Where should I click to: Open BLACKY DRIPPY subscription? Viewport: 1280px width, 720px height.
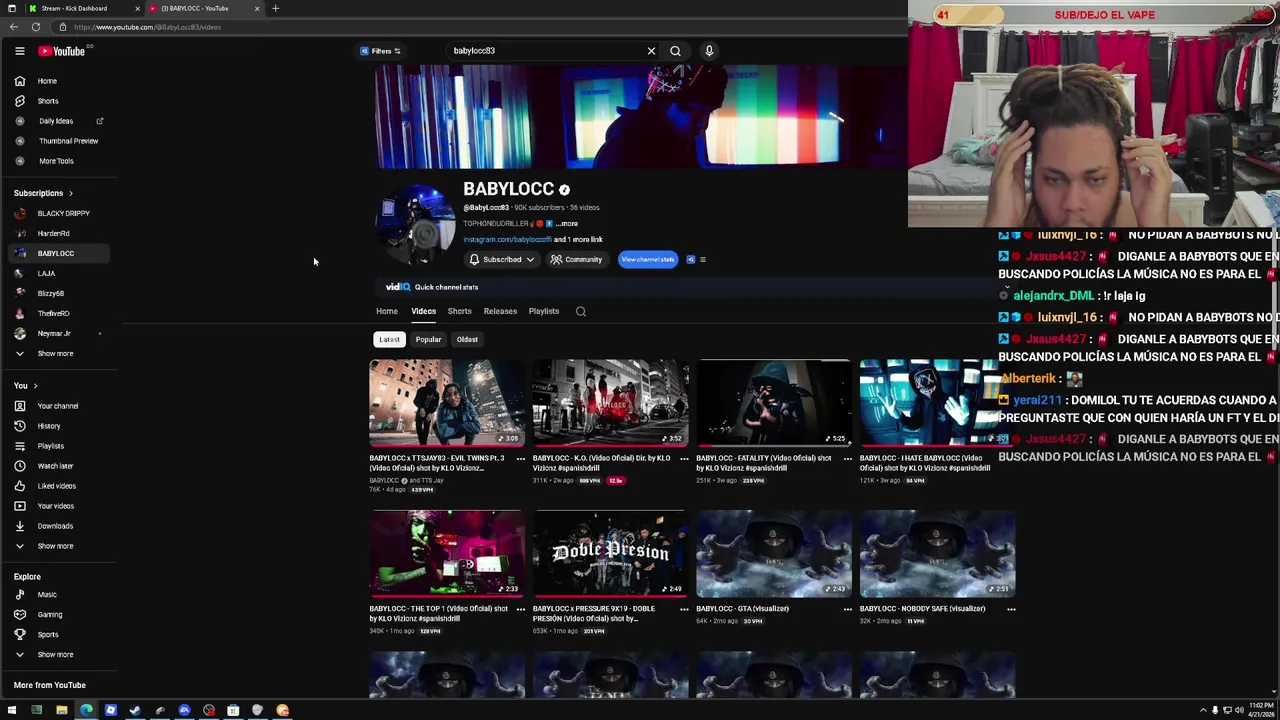click(60, 214)
